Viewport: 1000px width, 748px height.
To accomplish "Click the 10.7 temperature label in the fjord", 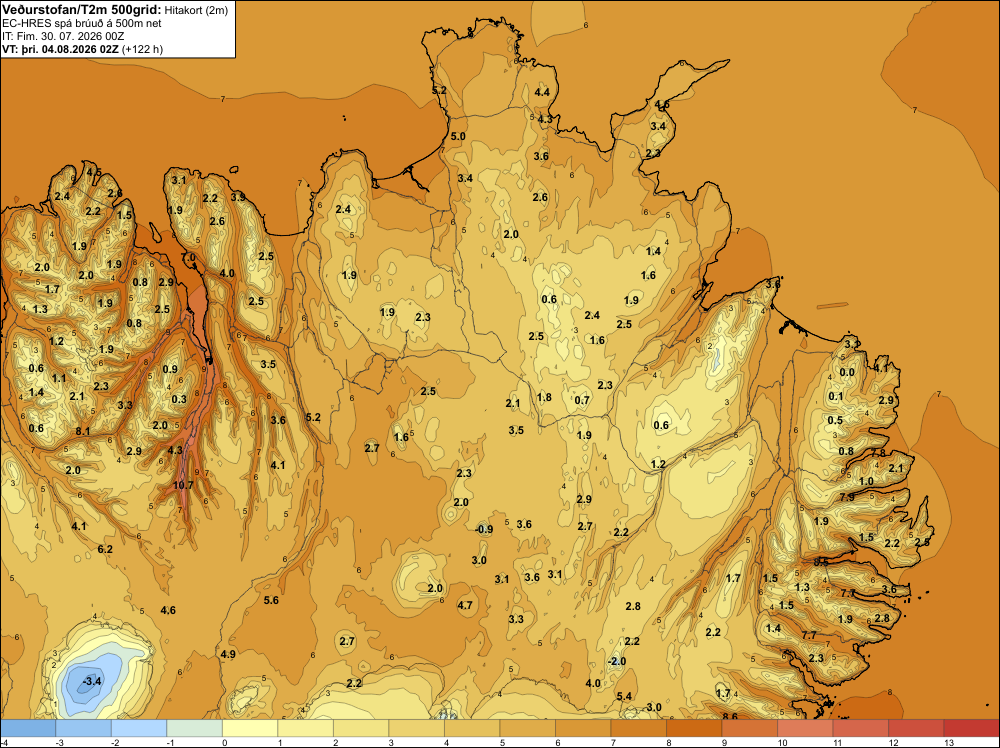I will point(183,485).
